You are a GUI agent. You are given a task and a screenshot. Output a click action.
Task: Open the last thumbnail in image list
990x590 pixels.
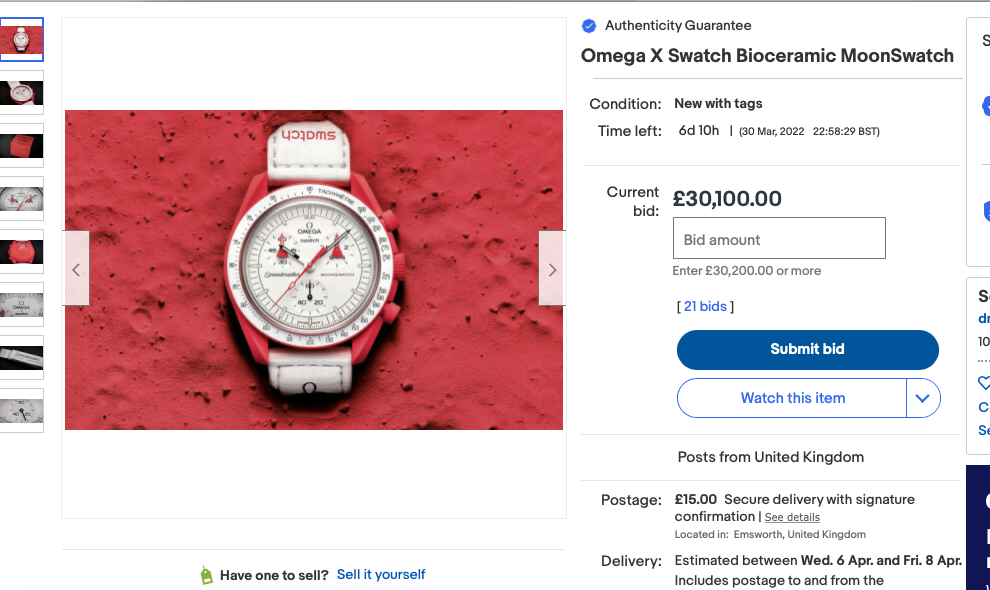click(21, 411)
